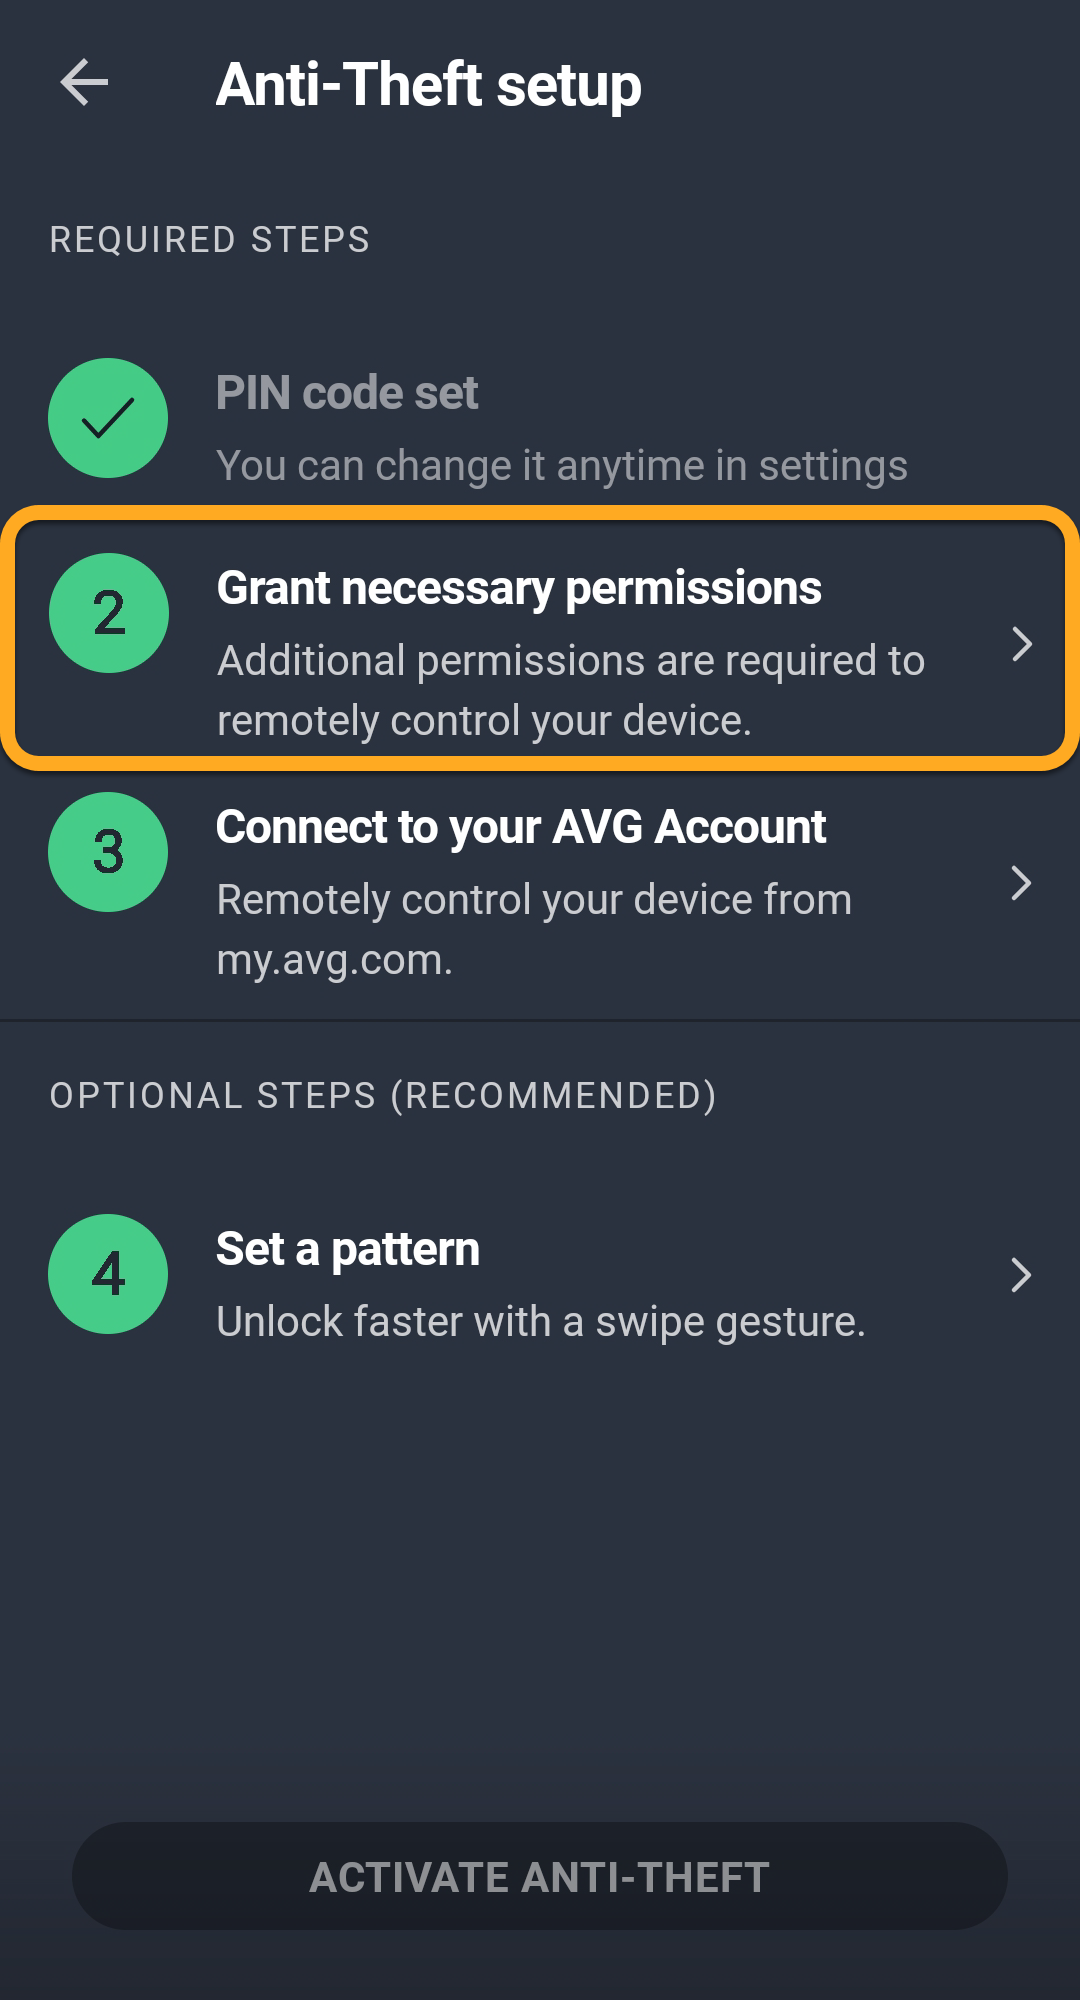Tap the green step 2 circle
Viewport: 1080px width, 2000px height.
pos(109,613)
